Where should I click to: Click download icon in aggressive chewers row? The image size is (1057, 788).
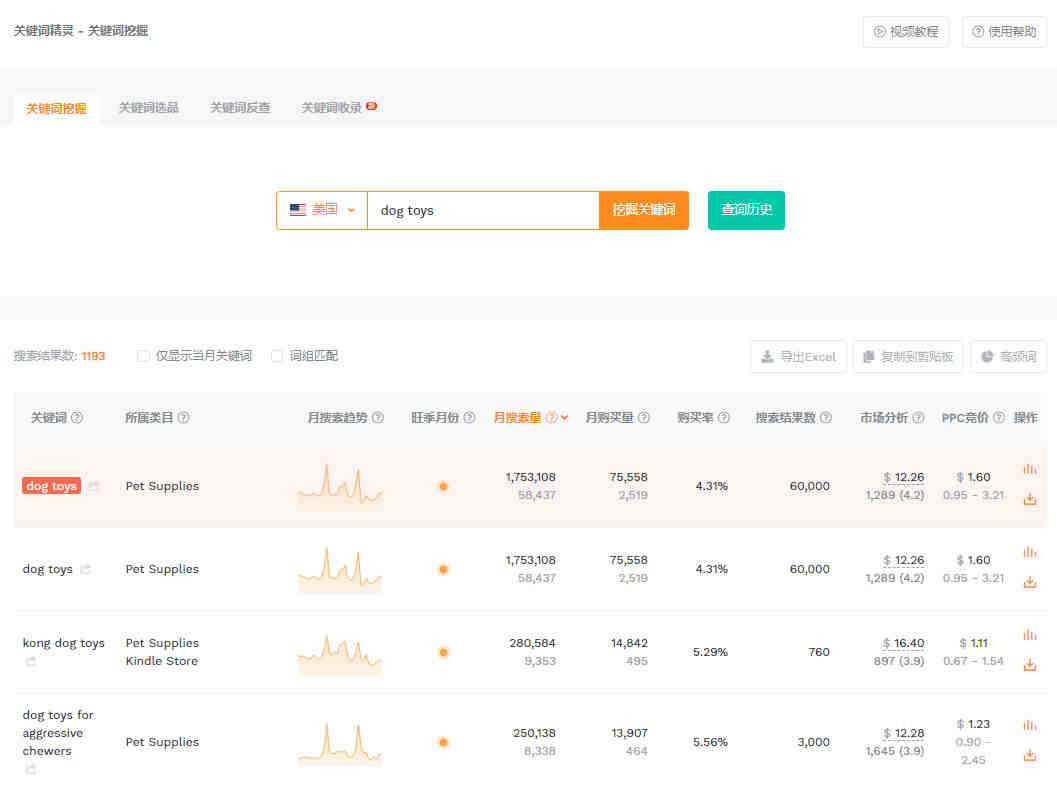tap(1029, 756)
